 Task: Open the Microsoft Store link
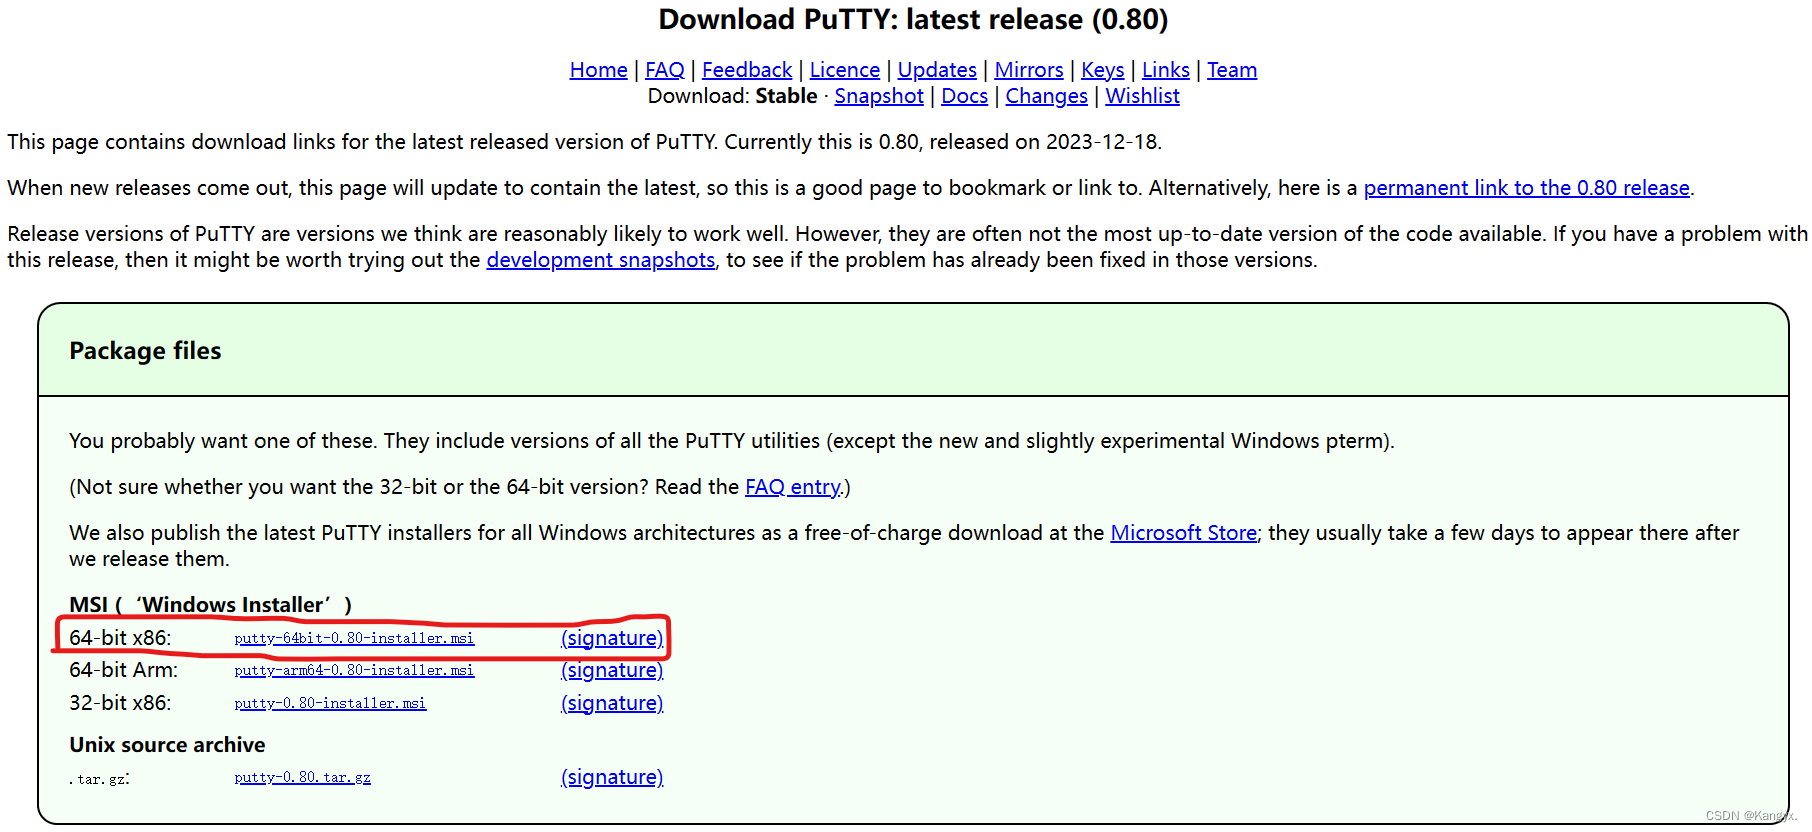pyautogui.click(x=1184, y=533)
